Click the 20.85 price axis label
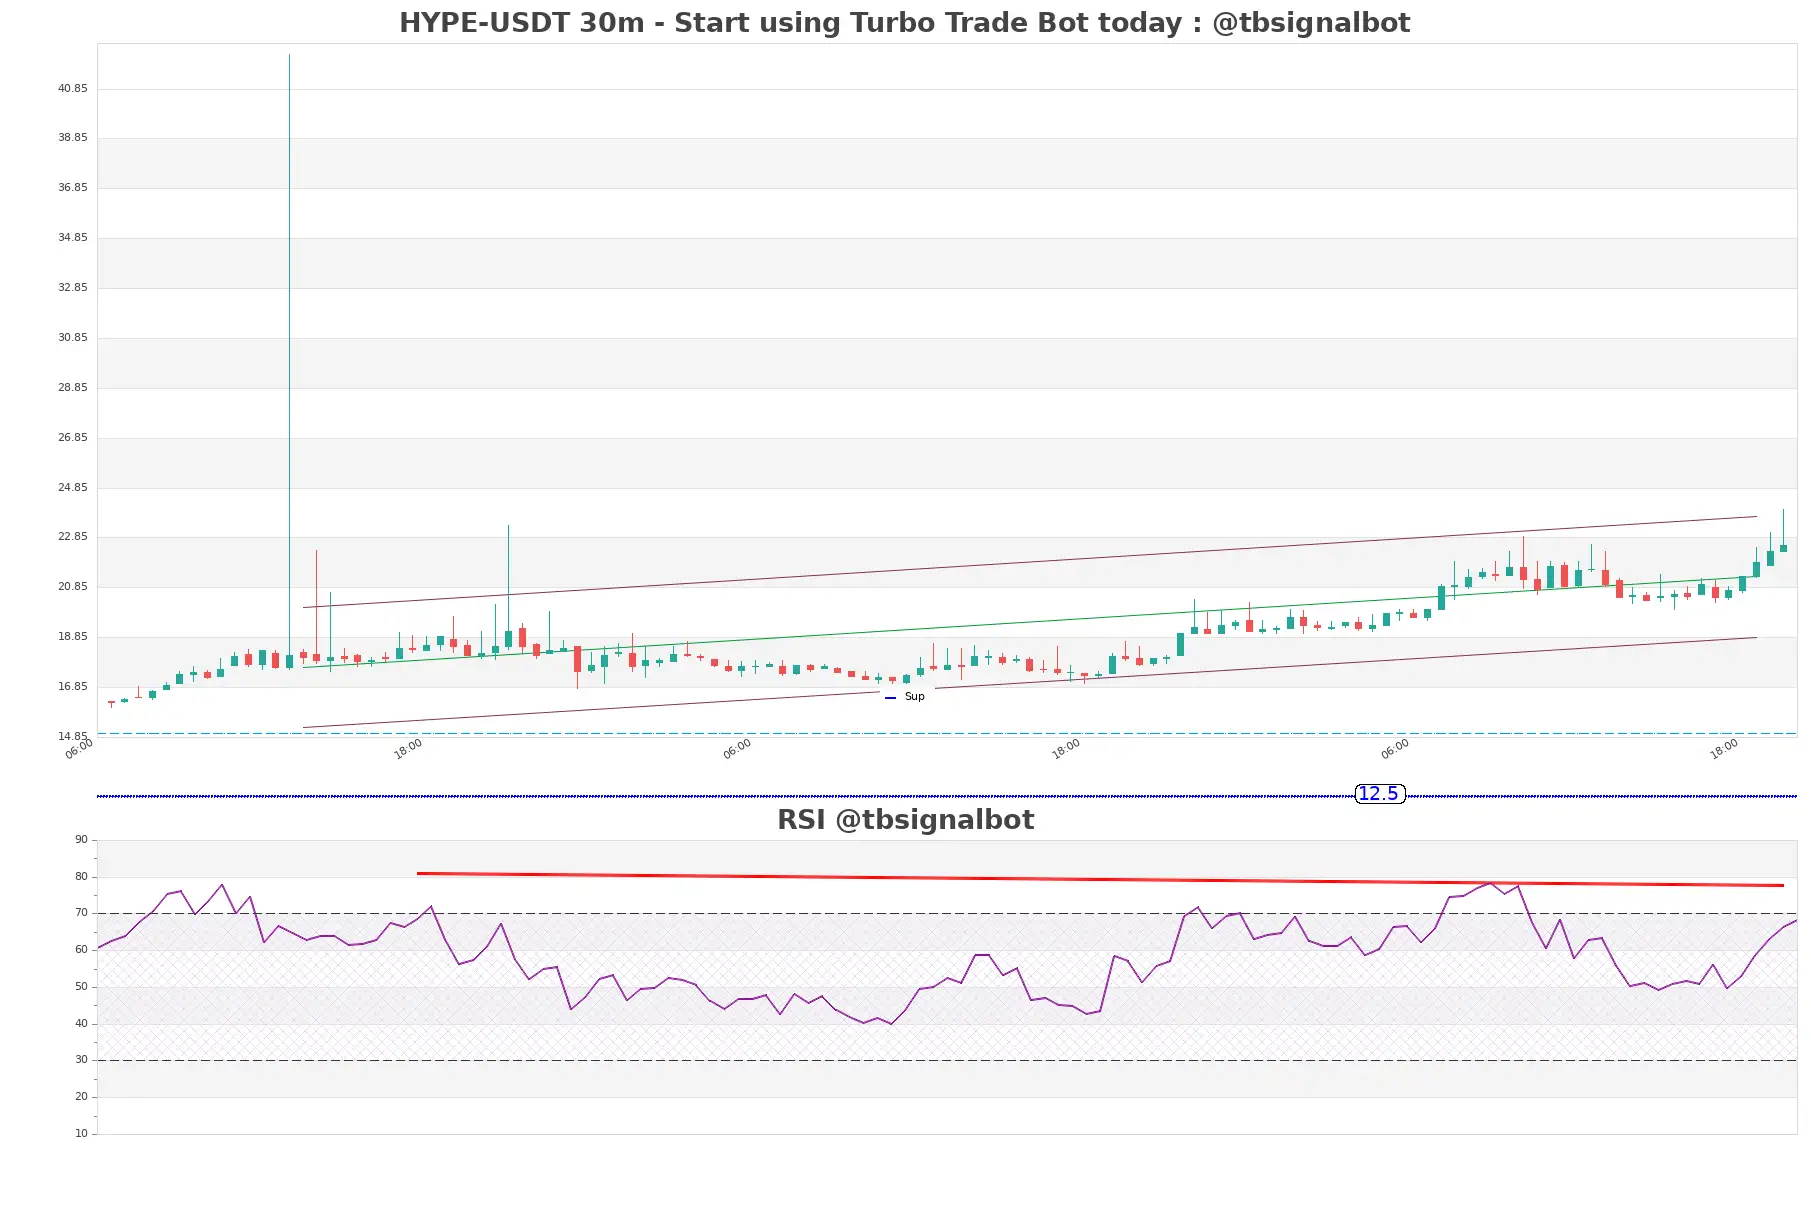Image resolution: width=1811 pixels, height=1208 pixels. 72,587
